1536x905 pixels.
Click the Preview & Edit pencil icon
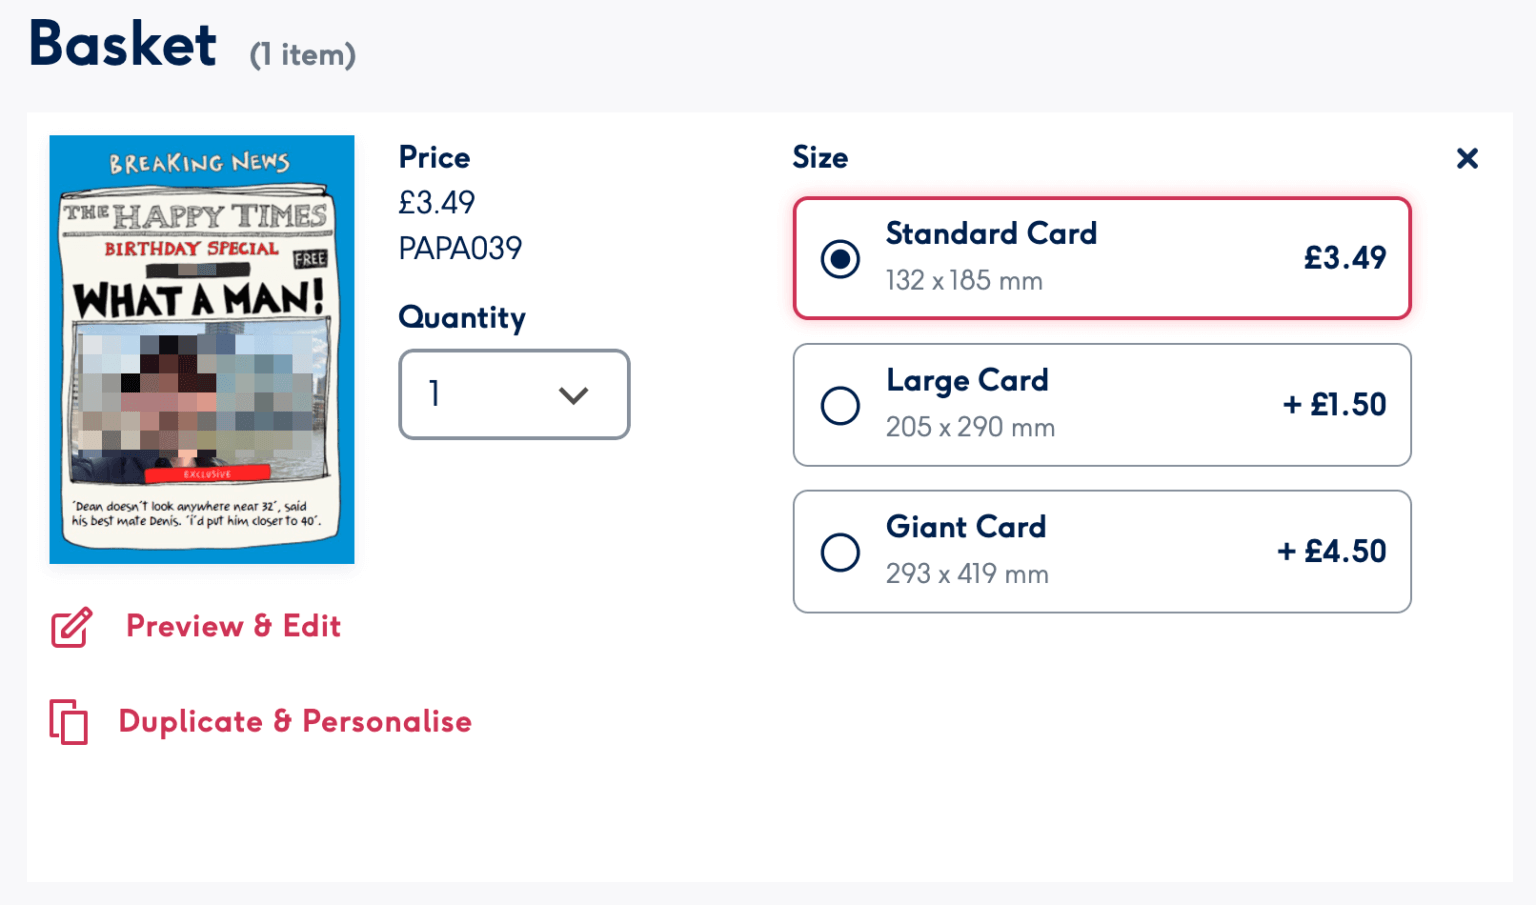(x=69, y=628)
